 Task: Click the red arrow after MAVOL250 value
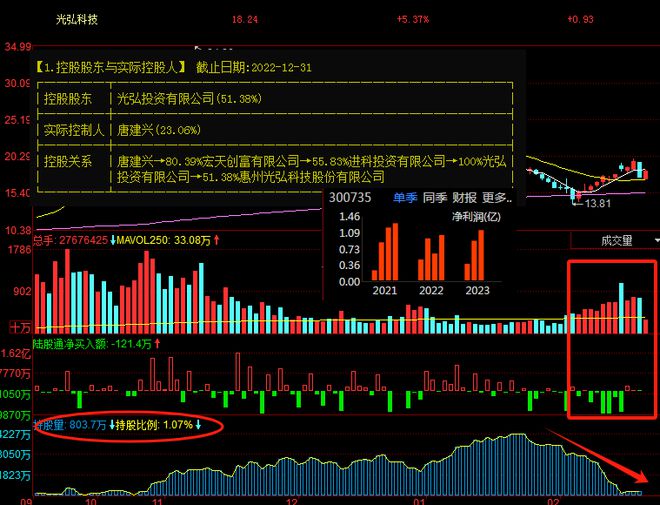216,240
